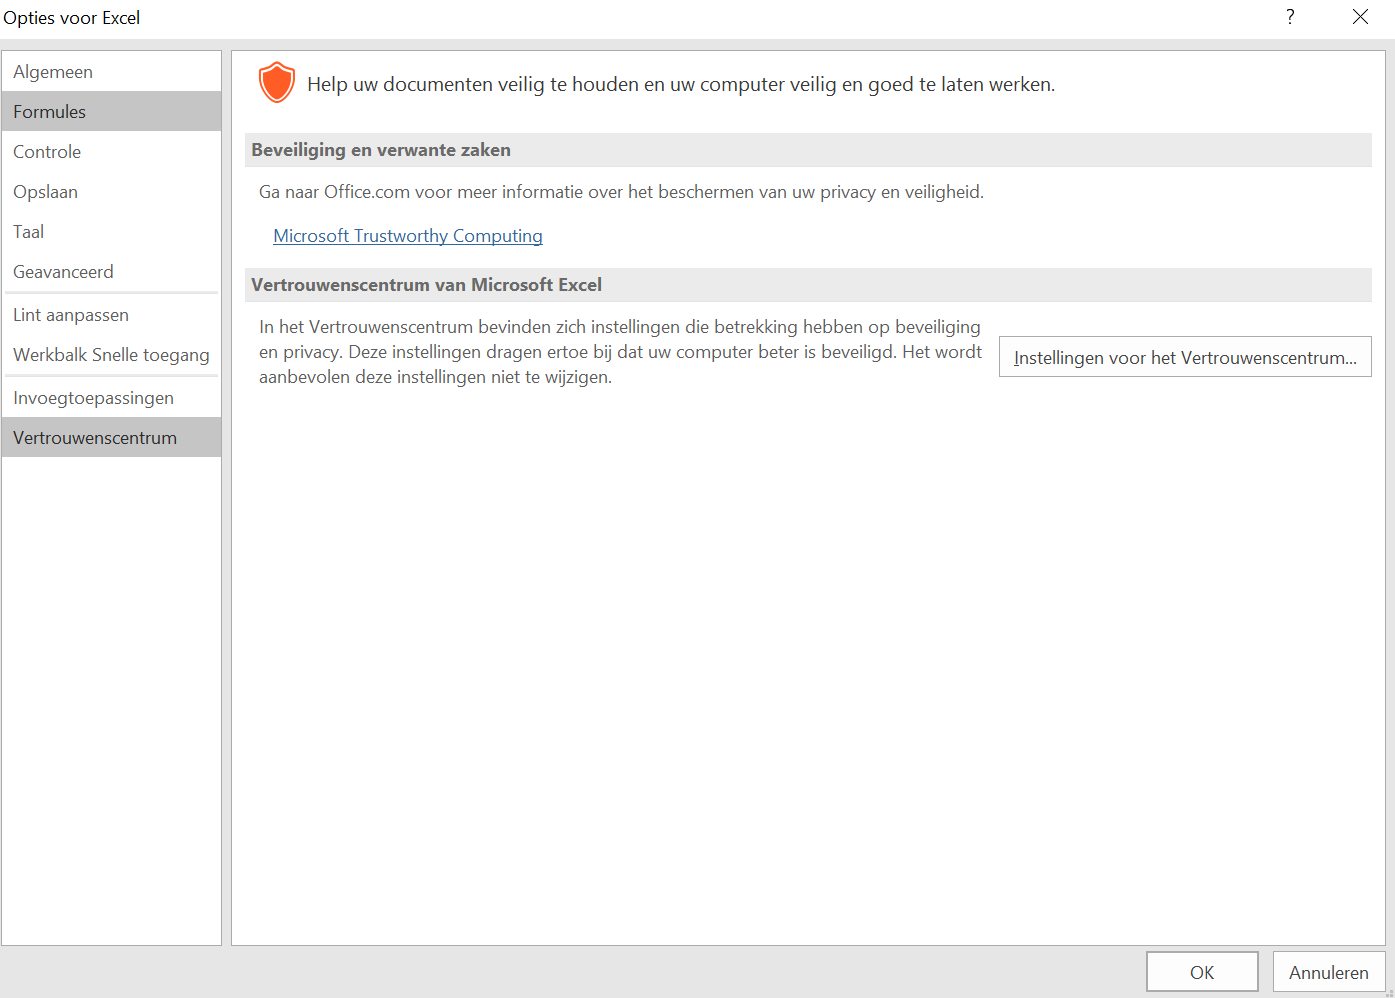This screenshot has width=1395, height=998.
Task: Open Werkbalk Snelle toegang settings
Action: pos(111,355)
